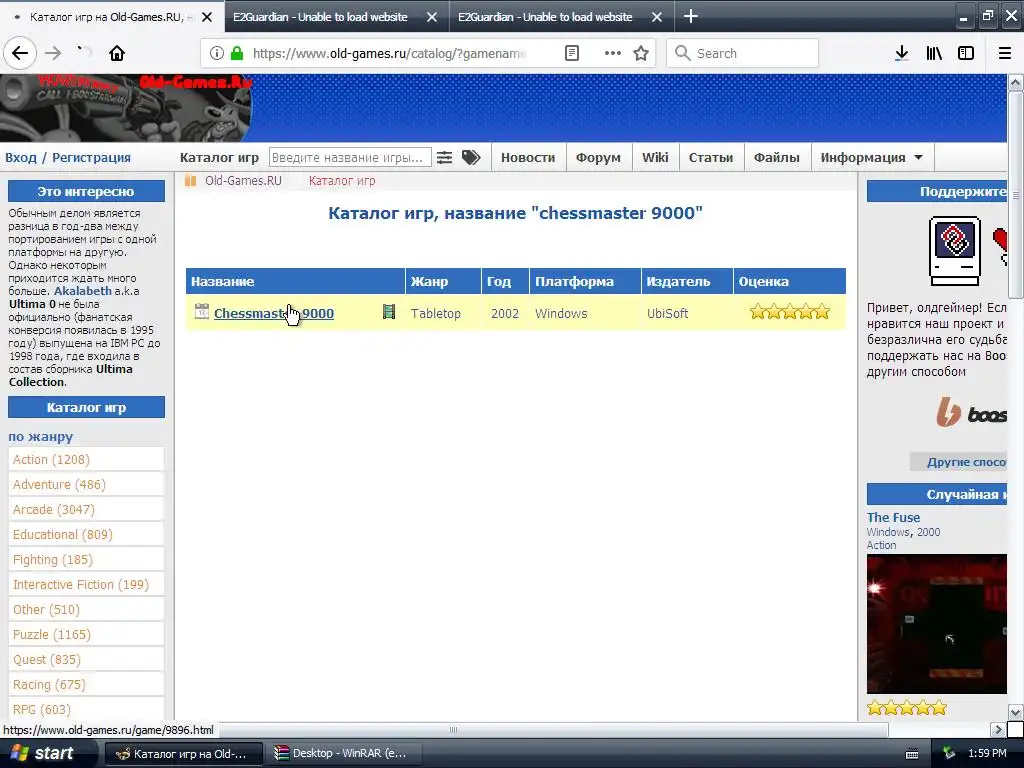Click the Каталог игр breadcrumb link

(x=342, y=181)
